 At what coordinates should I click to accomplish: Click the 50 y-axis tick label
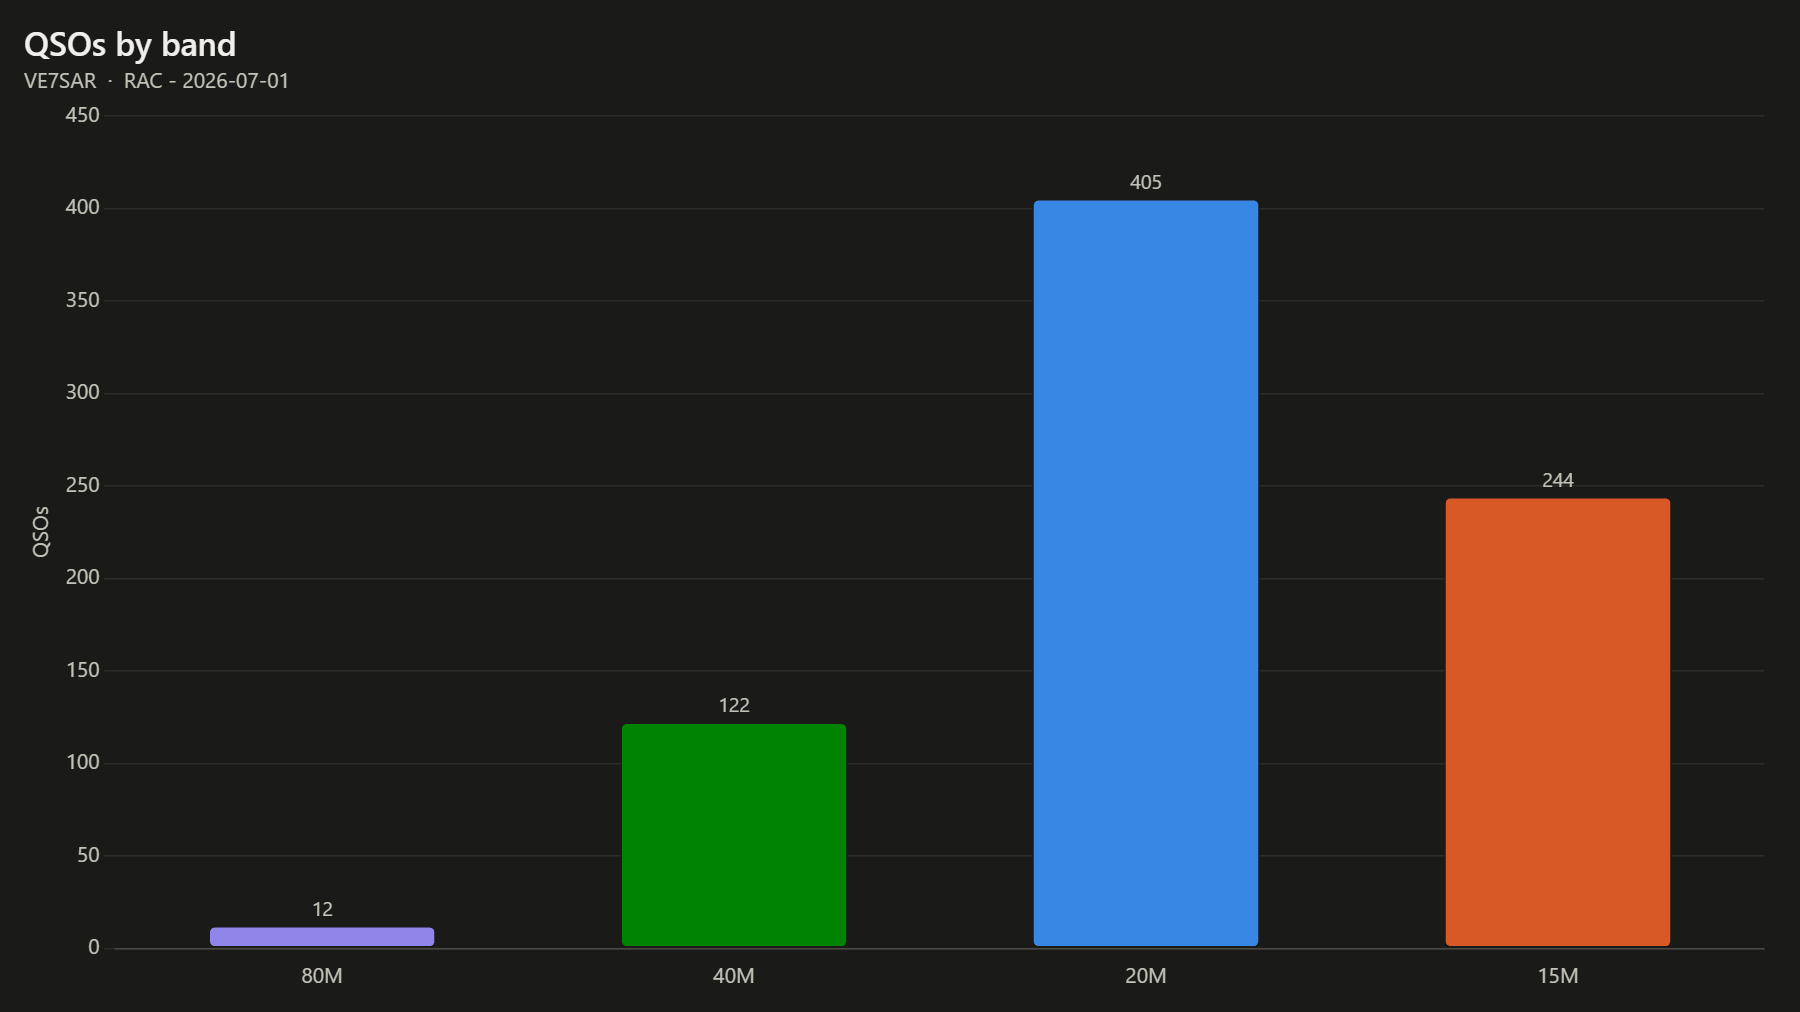pyautogui.click(x=88, y=855)
